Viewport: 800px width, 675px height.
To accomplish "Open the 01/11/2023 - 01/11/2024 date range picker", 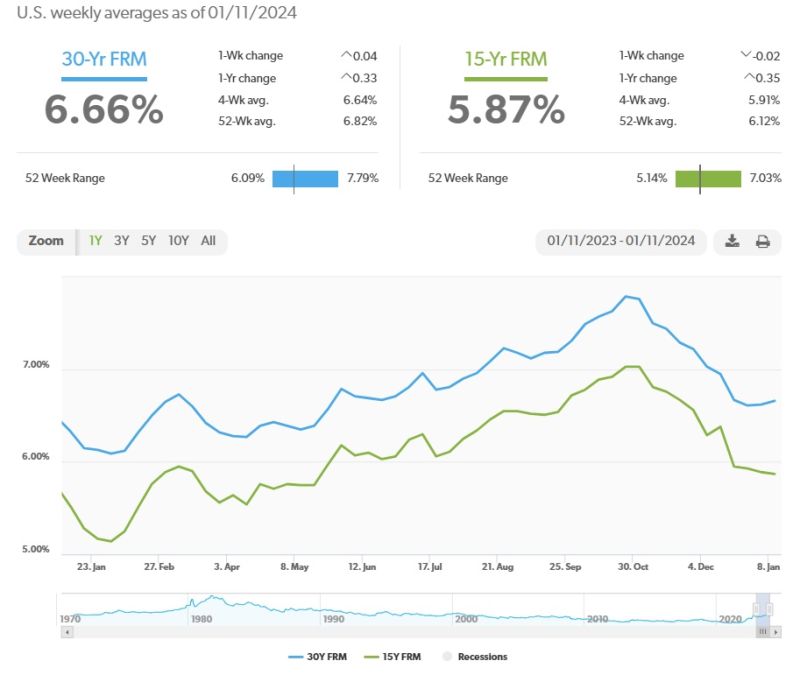I will [621, 241].
